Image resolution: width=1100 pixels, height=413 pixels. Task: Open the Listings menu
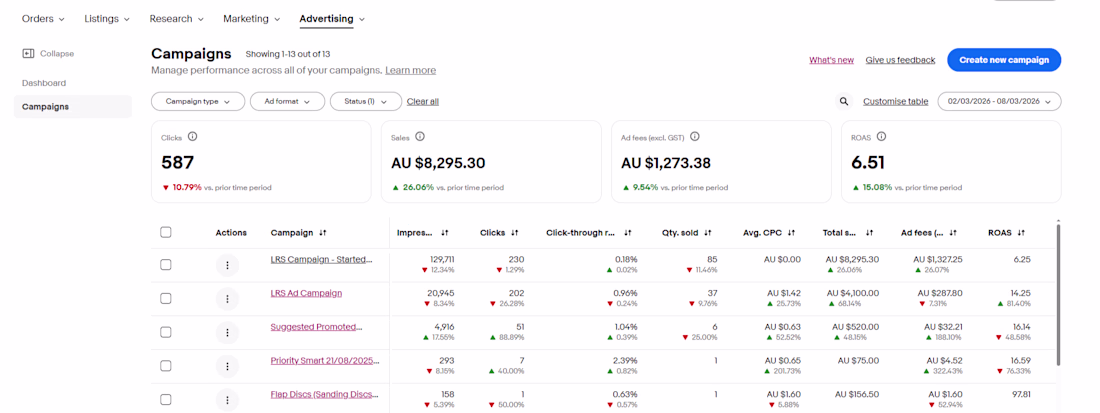point(107,19)
